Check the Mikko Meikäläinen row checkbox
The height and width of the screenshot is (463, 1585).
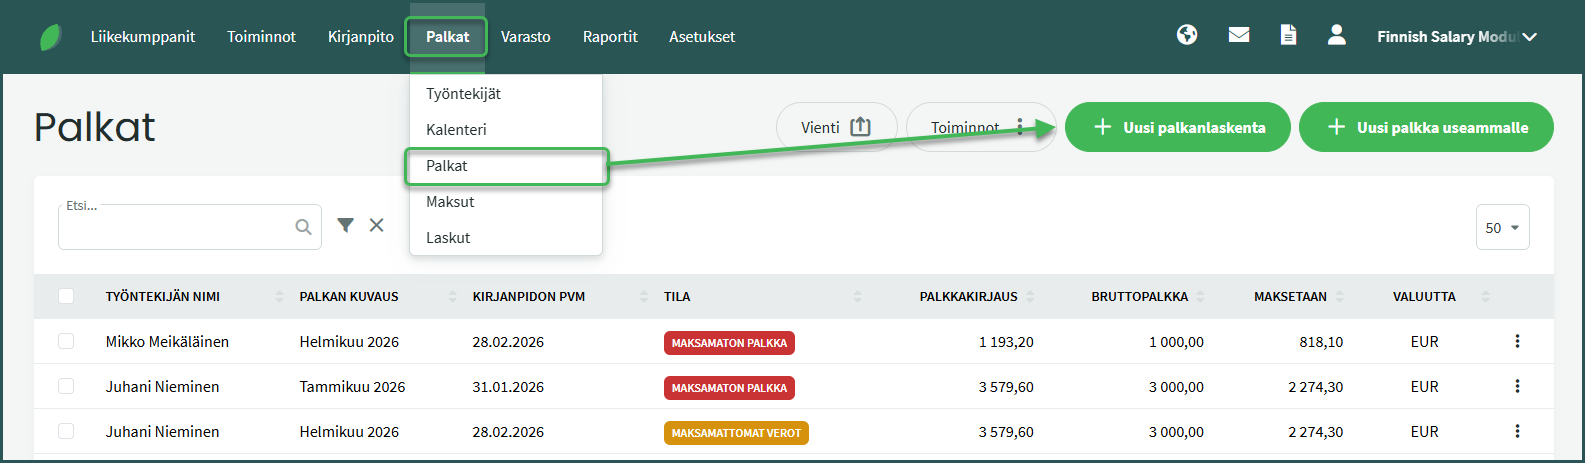[66, 342]
